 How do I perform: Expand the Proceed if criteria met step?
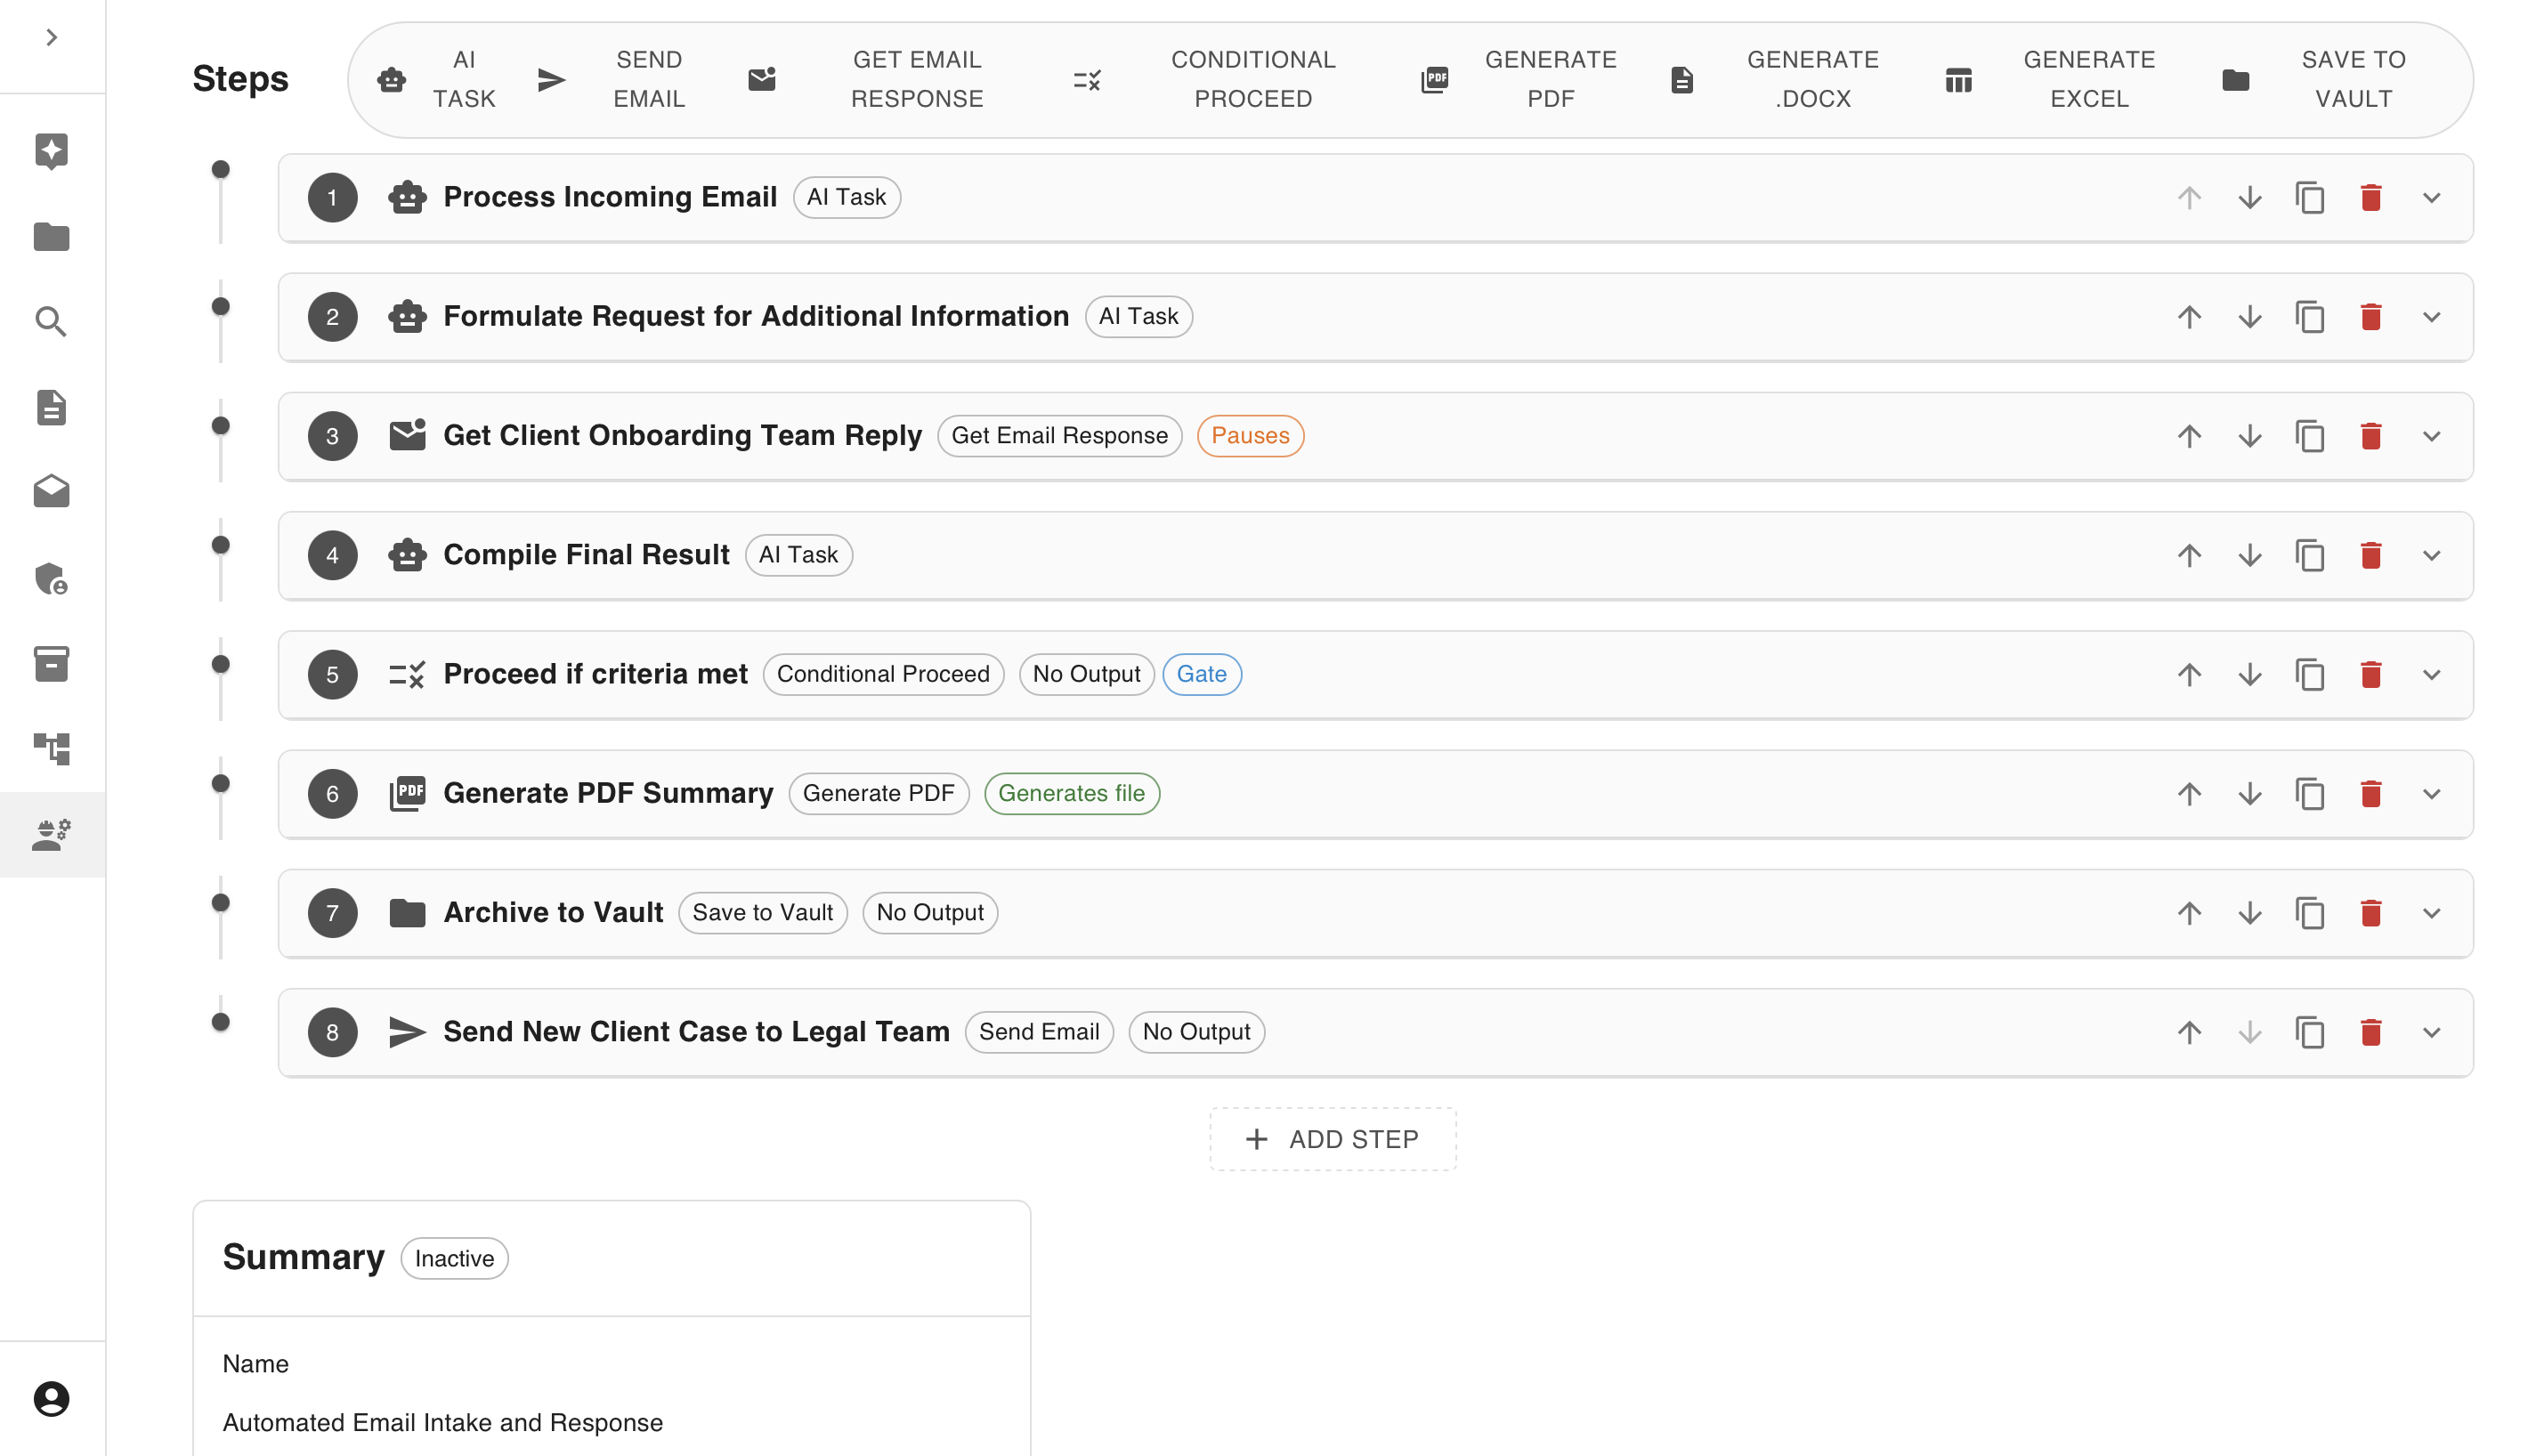[x=2431, y=675]
